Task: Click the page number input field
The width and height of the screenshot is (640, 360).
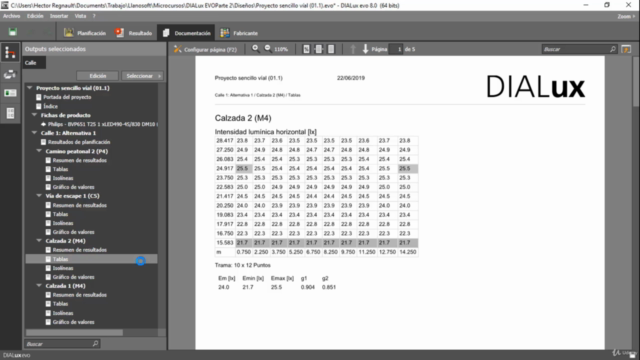Action: (x=396, y=49)
